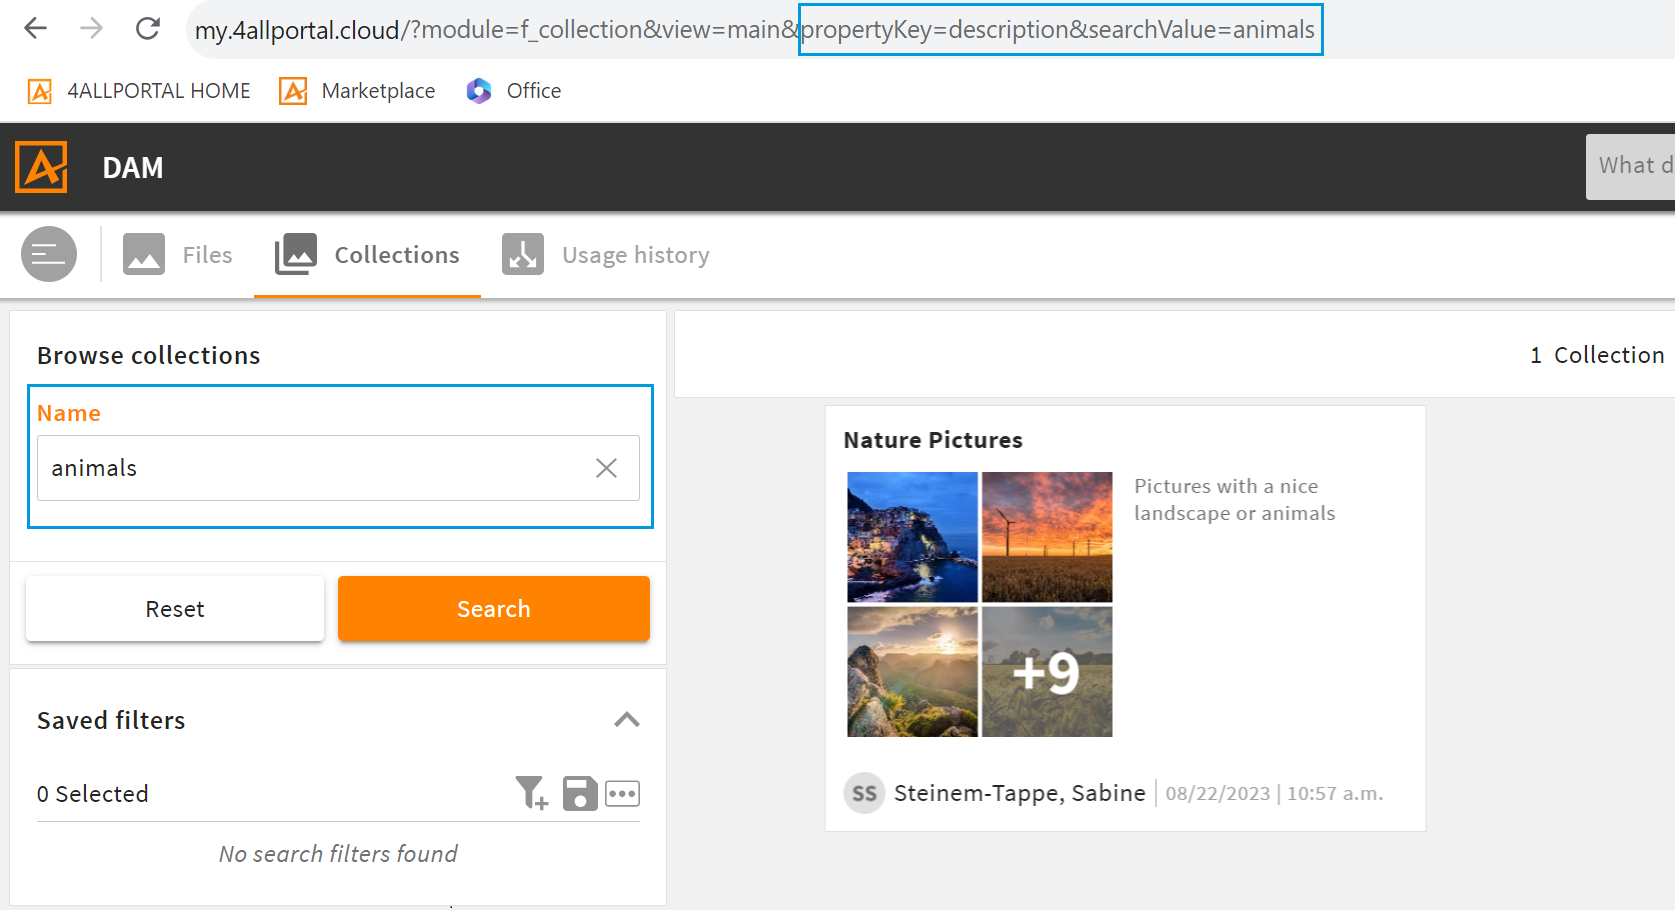
Task: Click the SS user avatar
Action: pos(864,793)
